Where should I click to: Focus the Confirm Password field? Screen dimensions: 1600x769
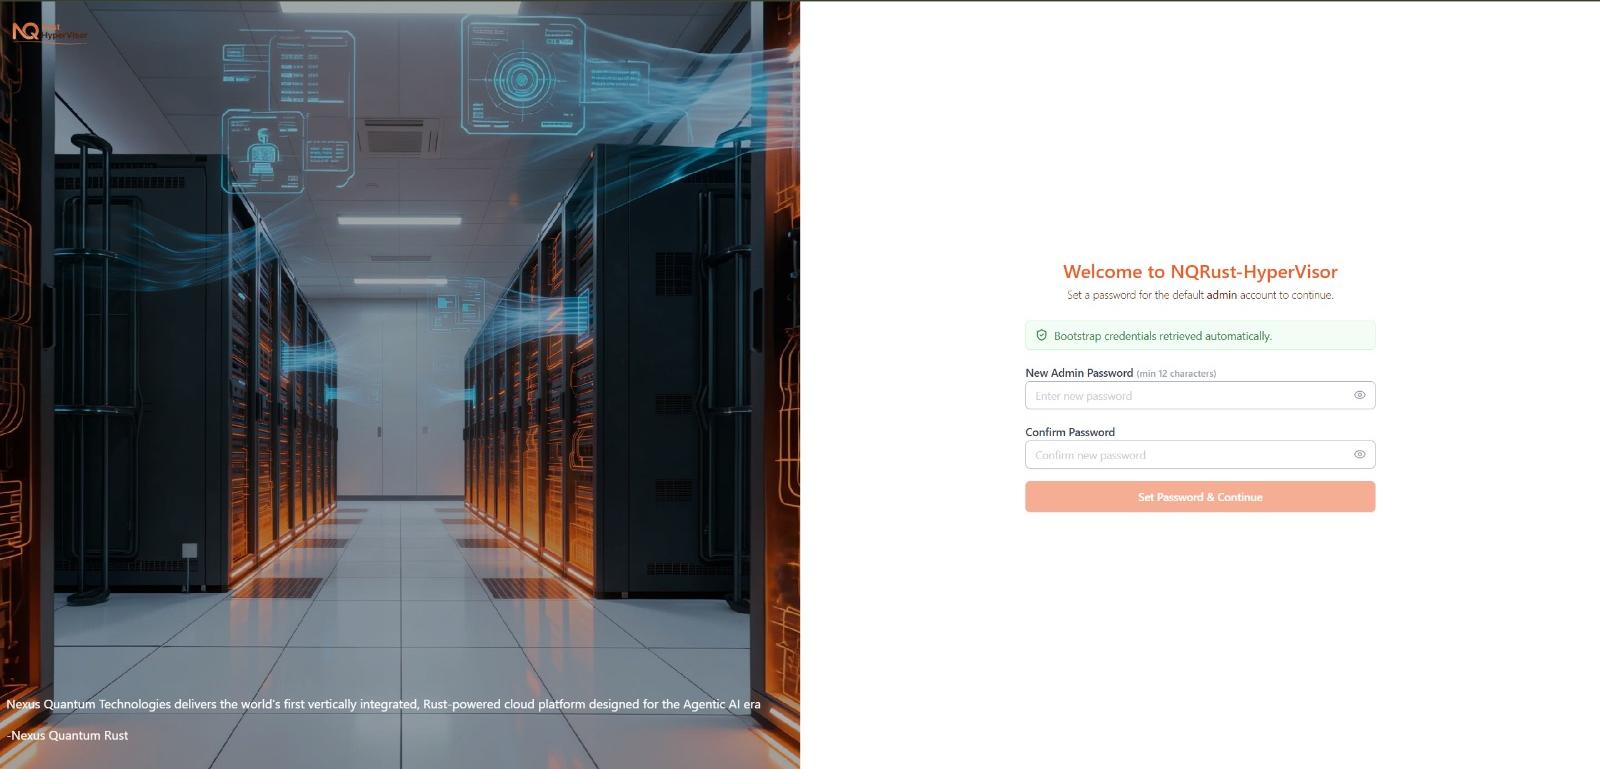point(1200,454)
